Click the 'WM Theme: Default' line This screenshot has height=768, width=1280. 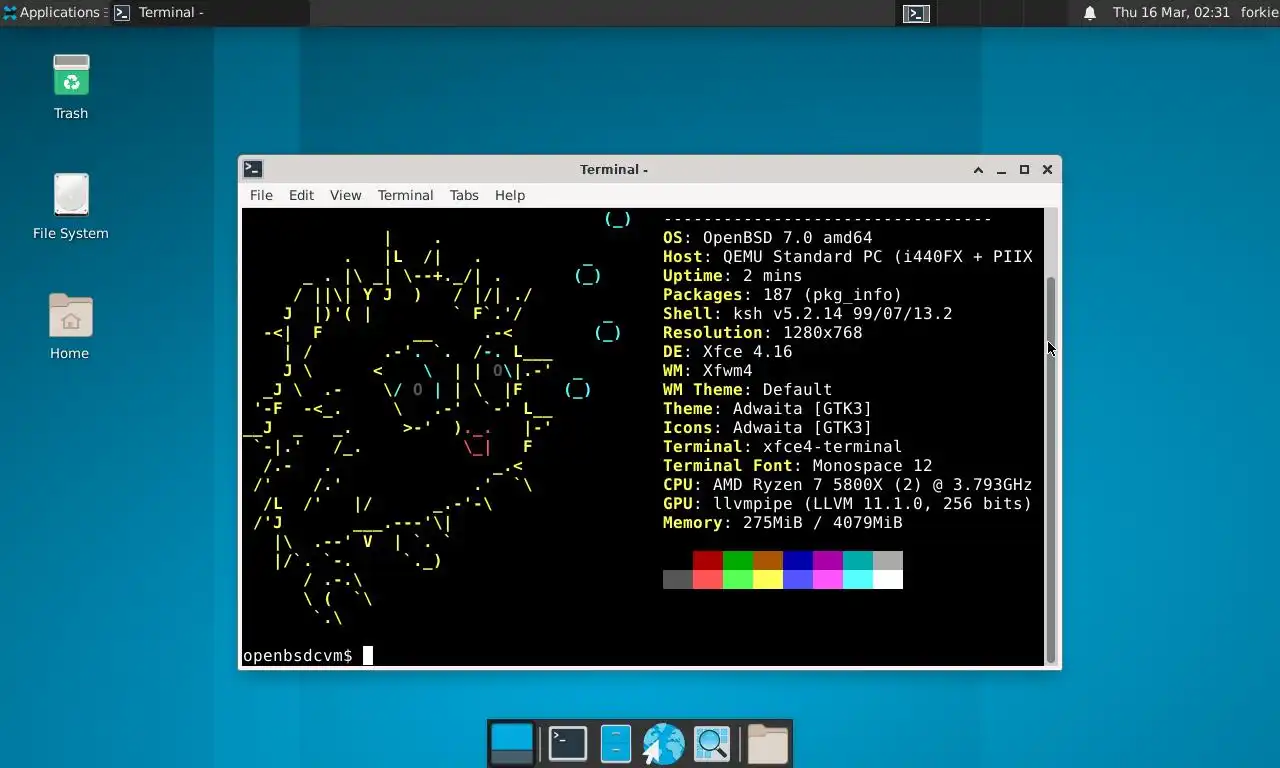coord(747,390)
